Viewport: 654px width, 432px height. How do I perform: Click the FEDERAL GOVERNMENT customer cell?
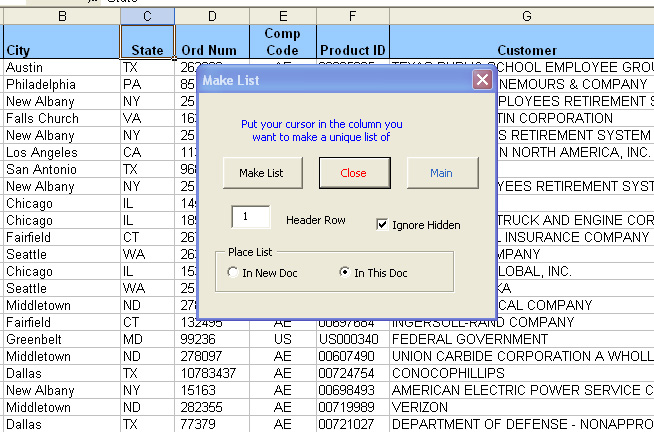point(522,339)
